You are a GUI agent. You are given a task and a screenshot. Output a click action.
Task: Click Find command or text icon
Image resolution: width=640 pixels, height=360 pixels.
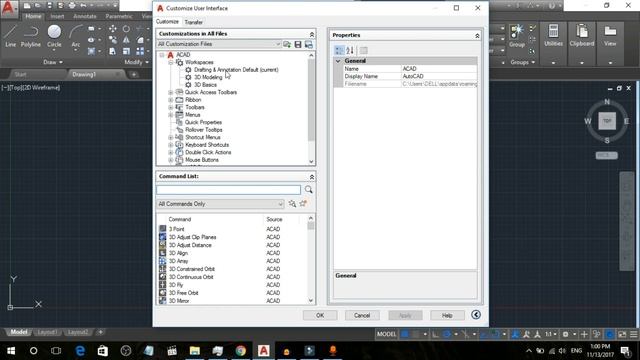[292, 203]
